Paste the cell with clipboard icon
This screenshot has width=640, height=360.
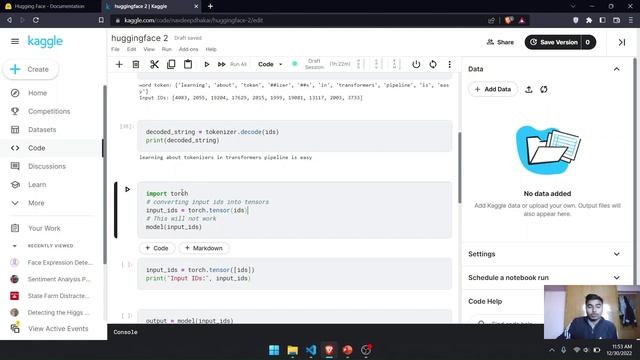tap(188, 64)
